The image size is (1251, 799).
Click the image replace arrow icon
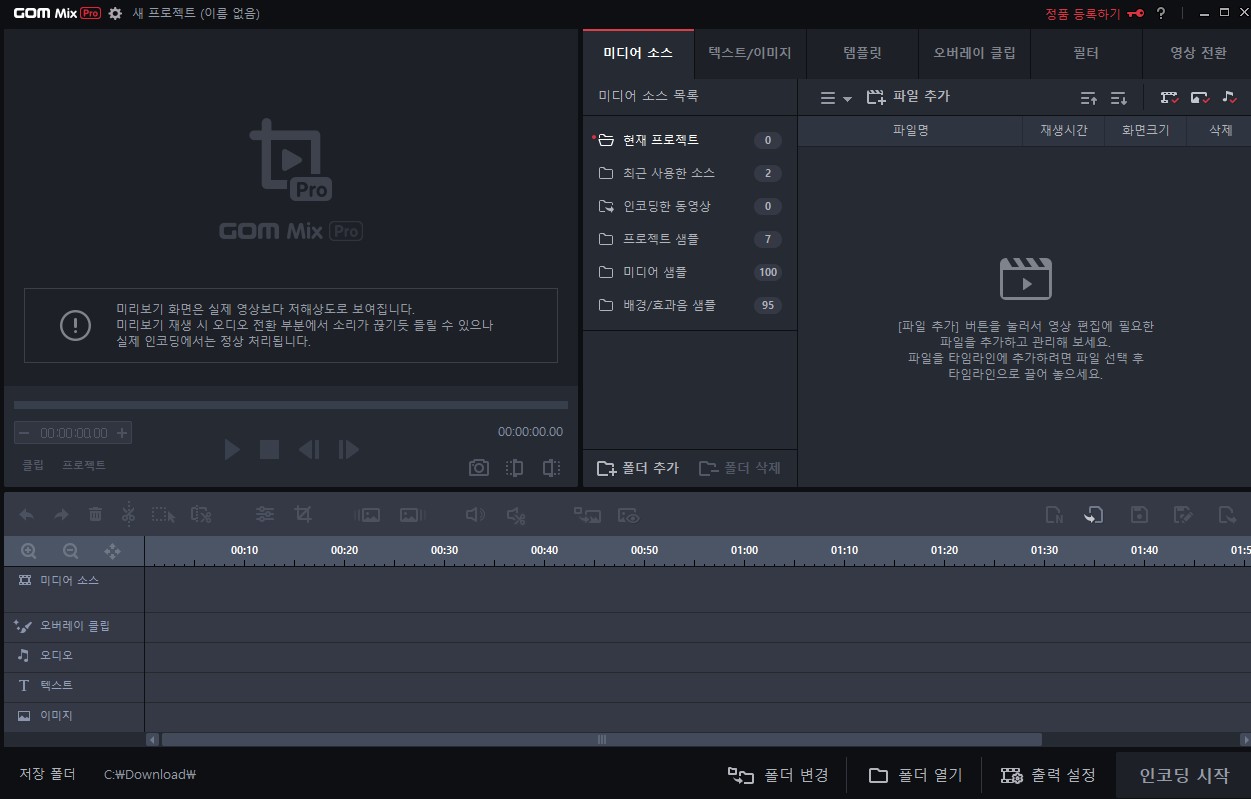click(587, 515)
